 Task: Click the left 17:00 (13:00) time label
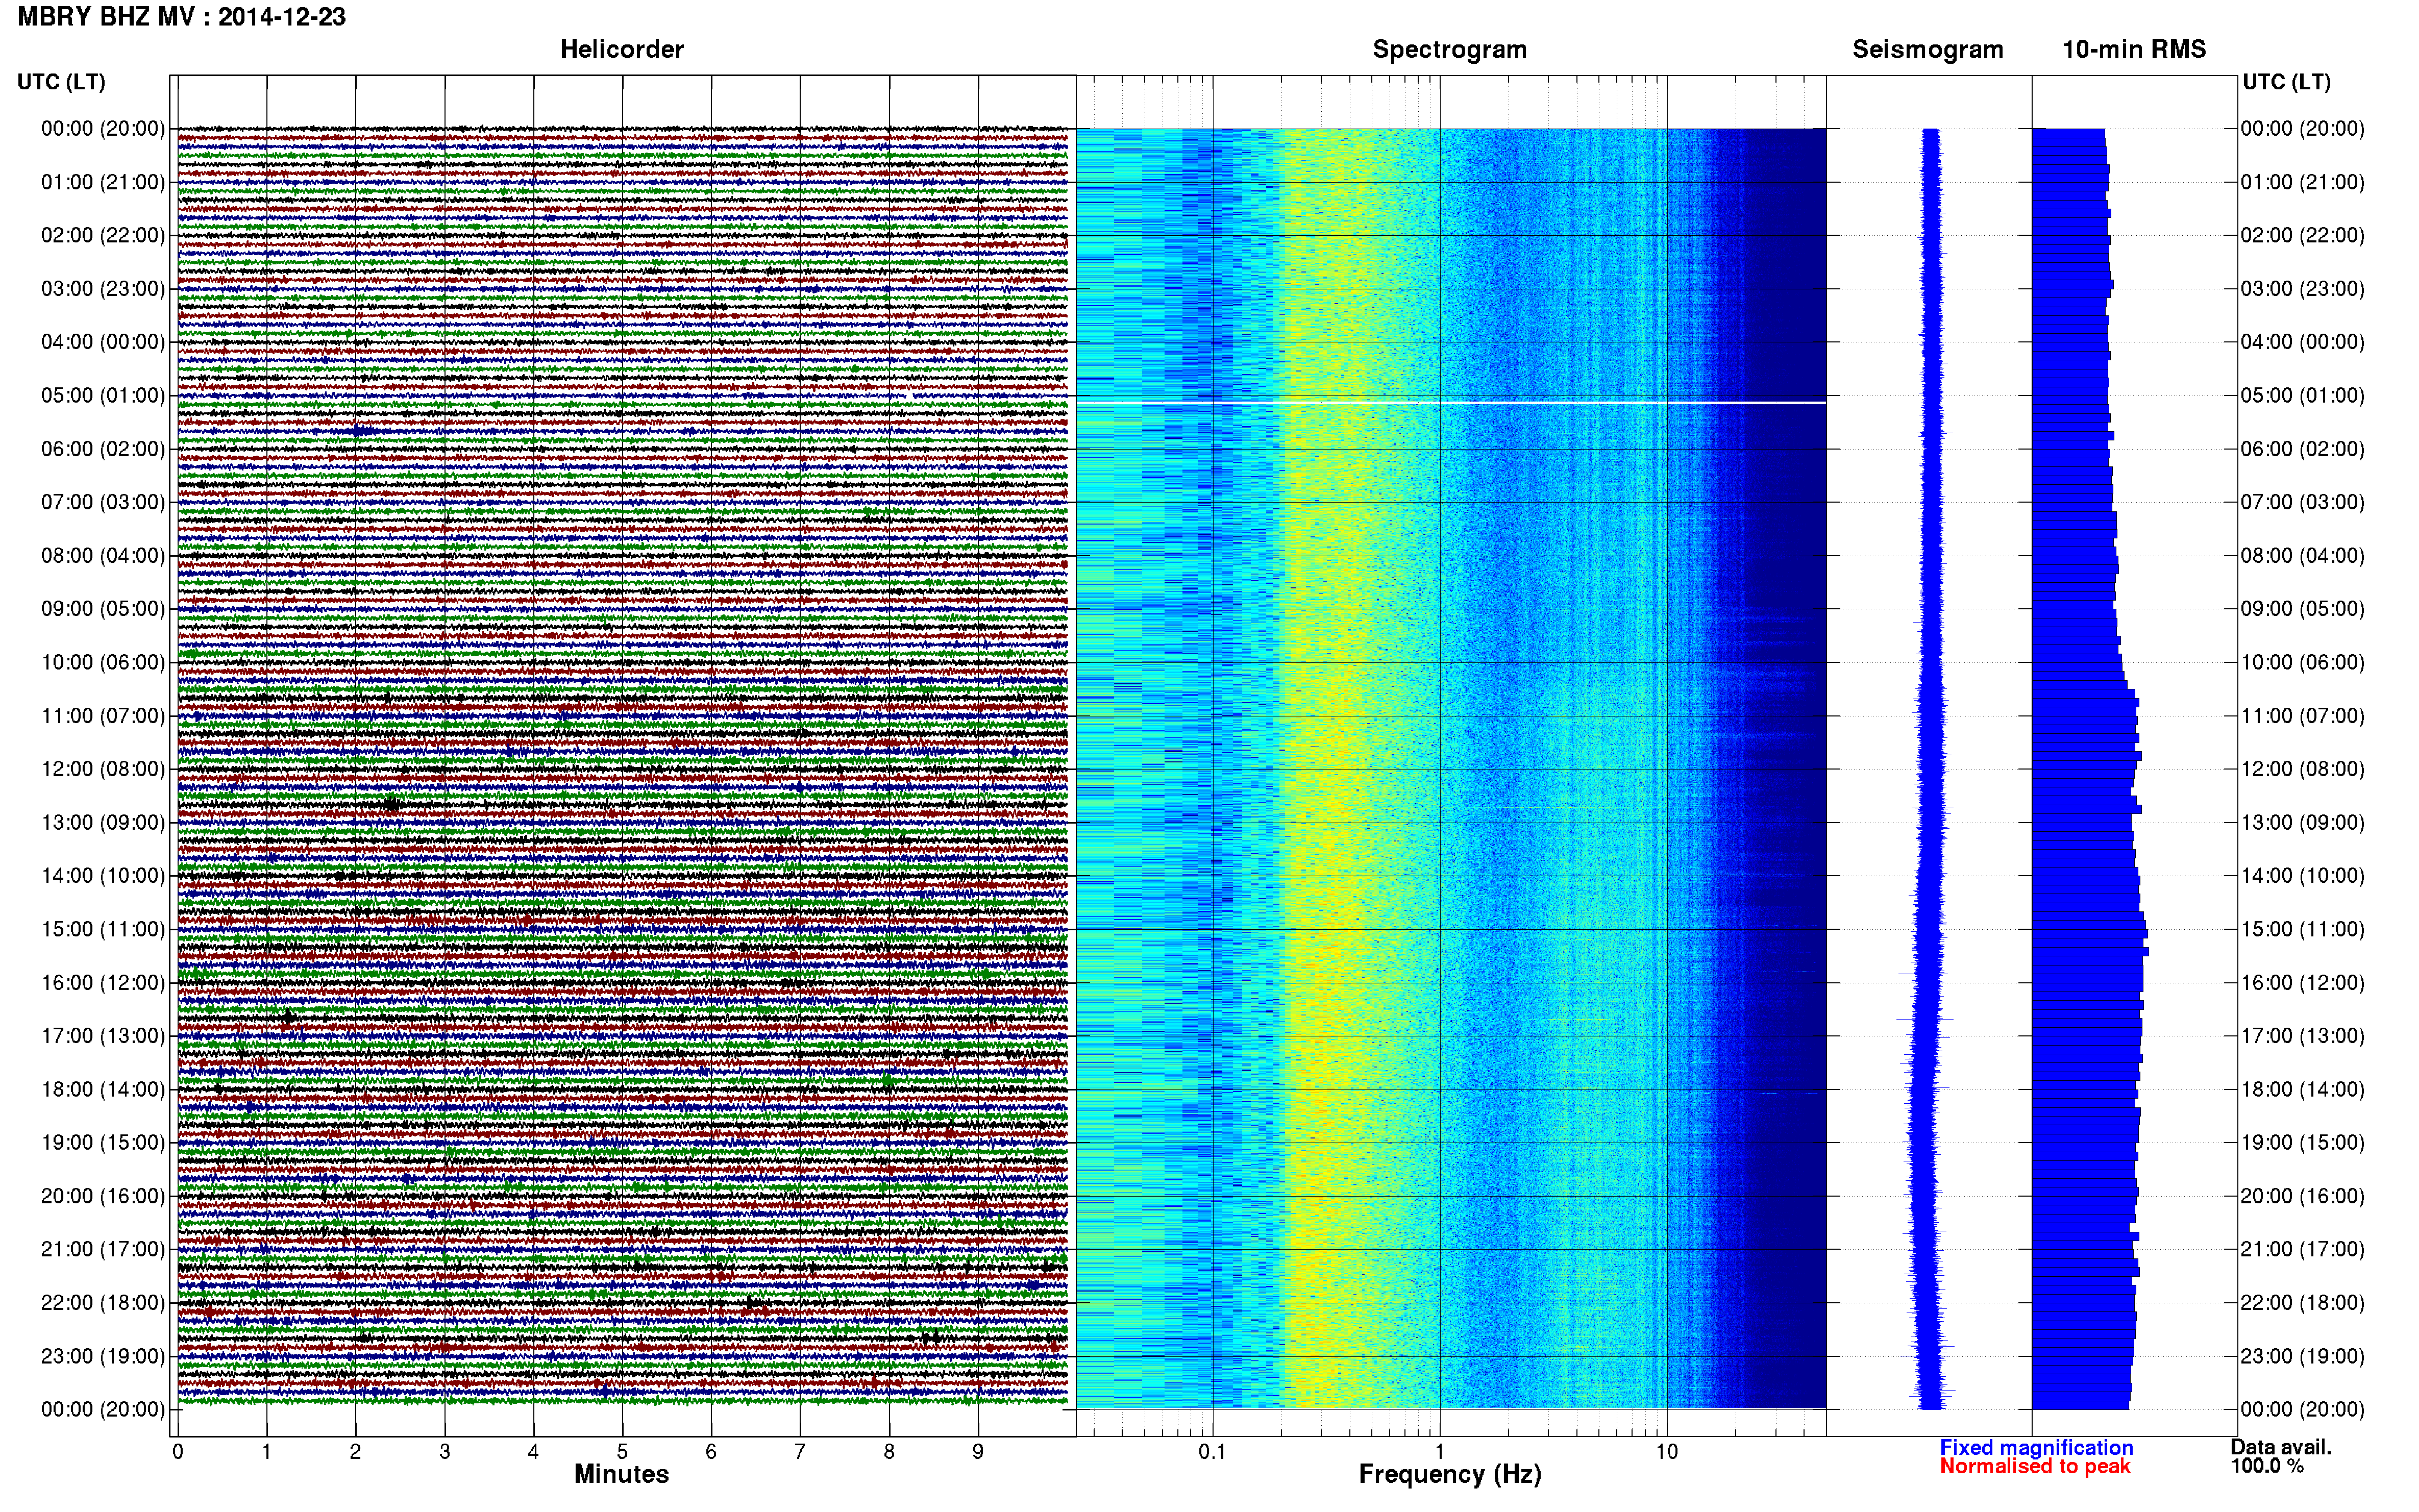(103, 1036)
